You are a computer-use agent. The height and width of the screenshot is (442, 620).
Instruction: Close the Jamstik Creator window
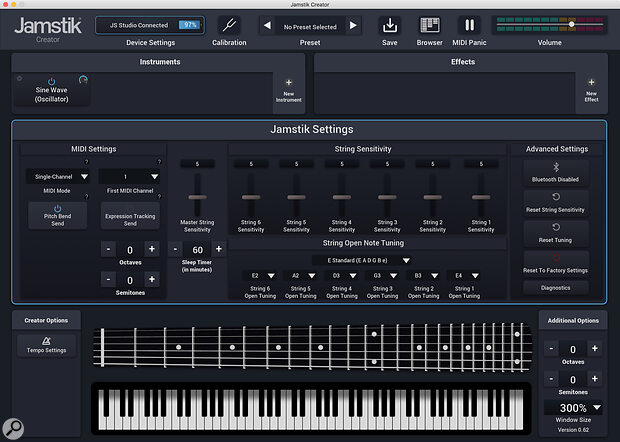point(6,4)
